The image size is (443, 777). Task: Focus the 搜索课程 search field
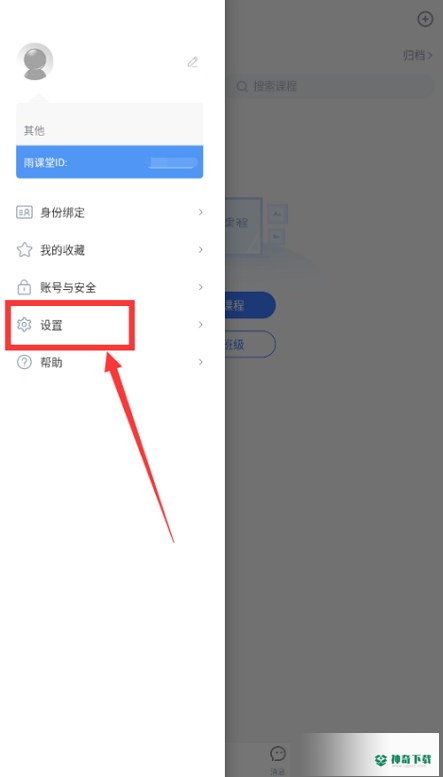[x=332, y=86]
